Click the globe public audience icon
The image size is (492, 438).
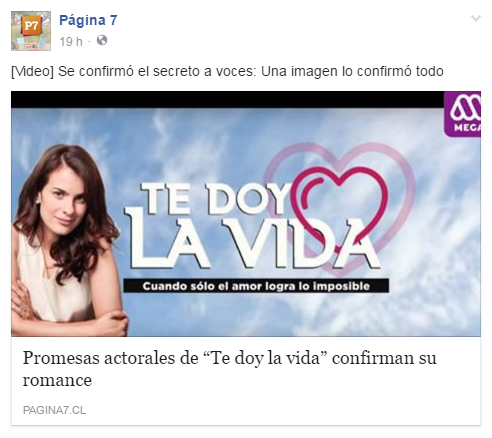(x=102, y=40)
